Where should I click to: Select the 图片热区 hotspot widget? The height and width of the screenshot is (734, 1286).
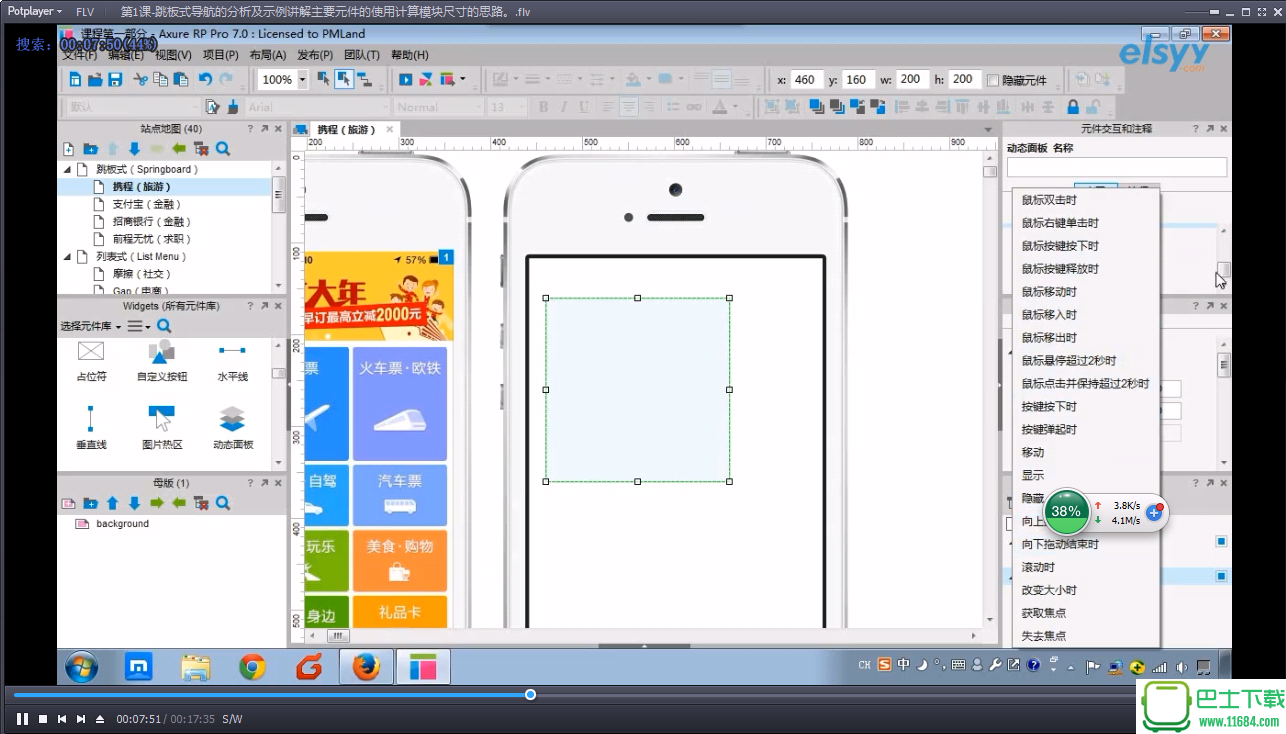161,427
